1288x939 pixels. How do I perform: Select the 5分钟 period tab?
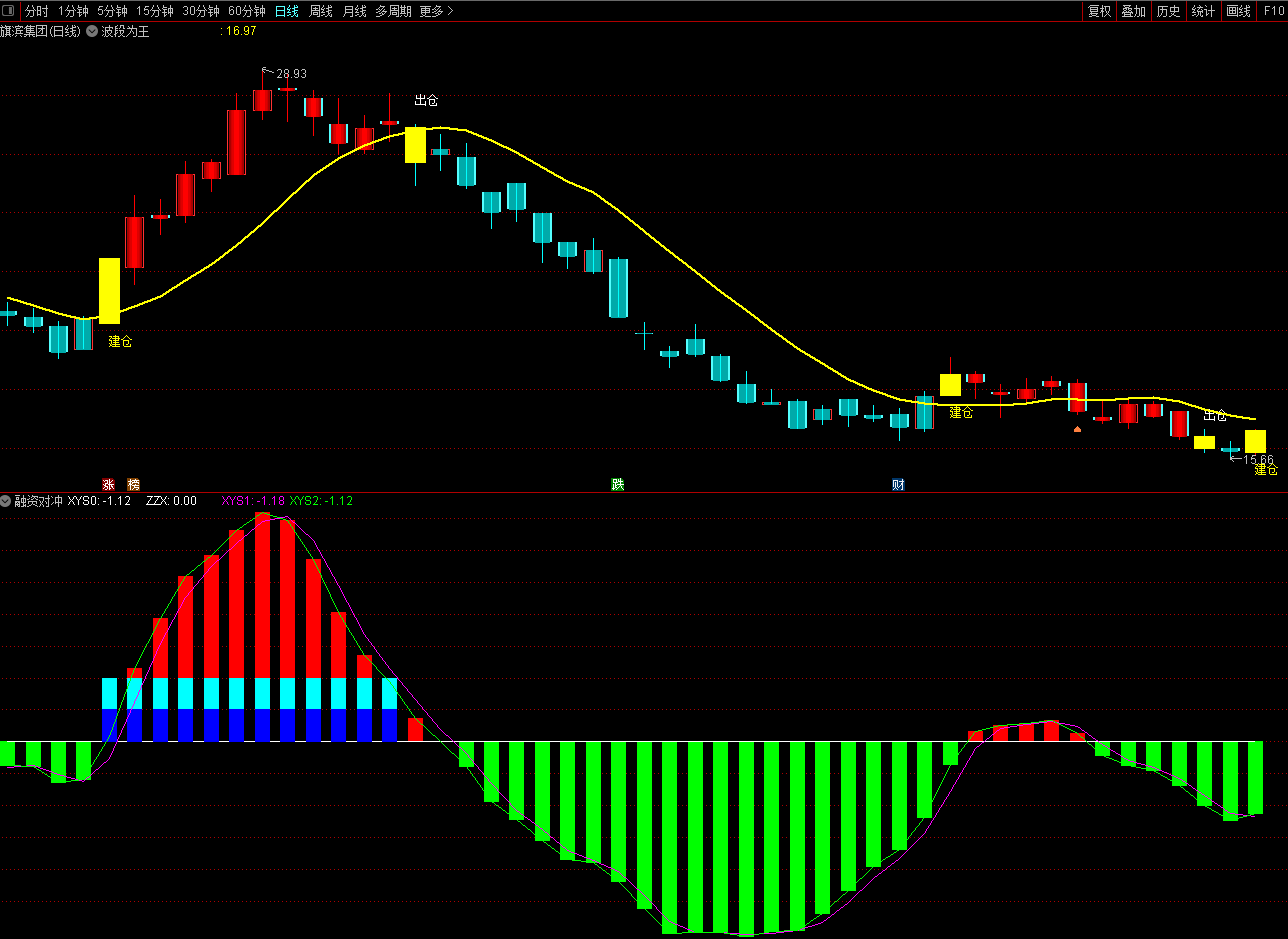point(112,11)
